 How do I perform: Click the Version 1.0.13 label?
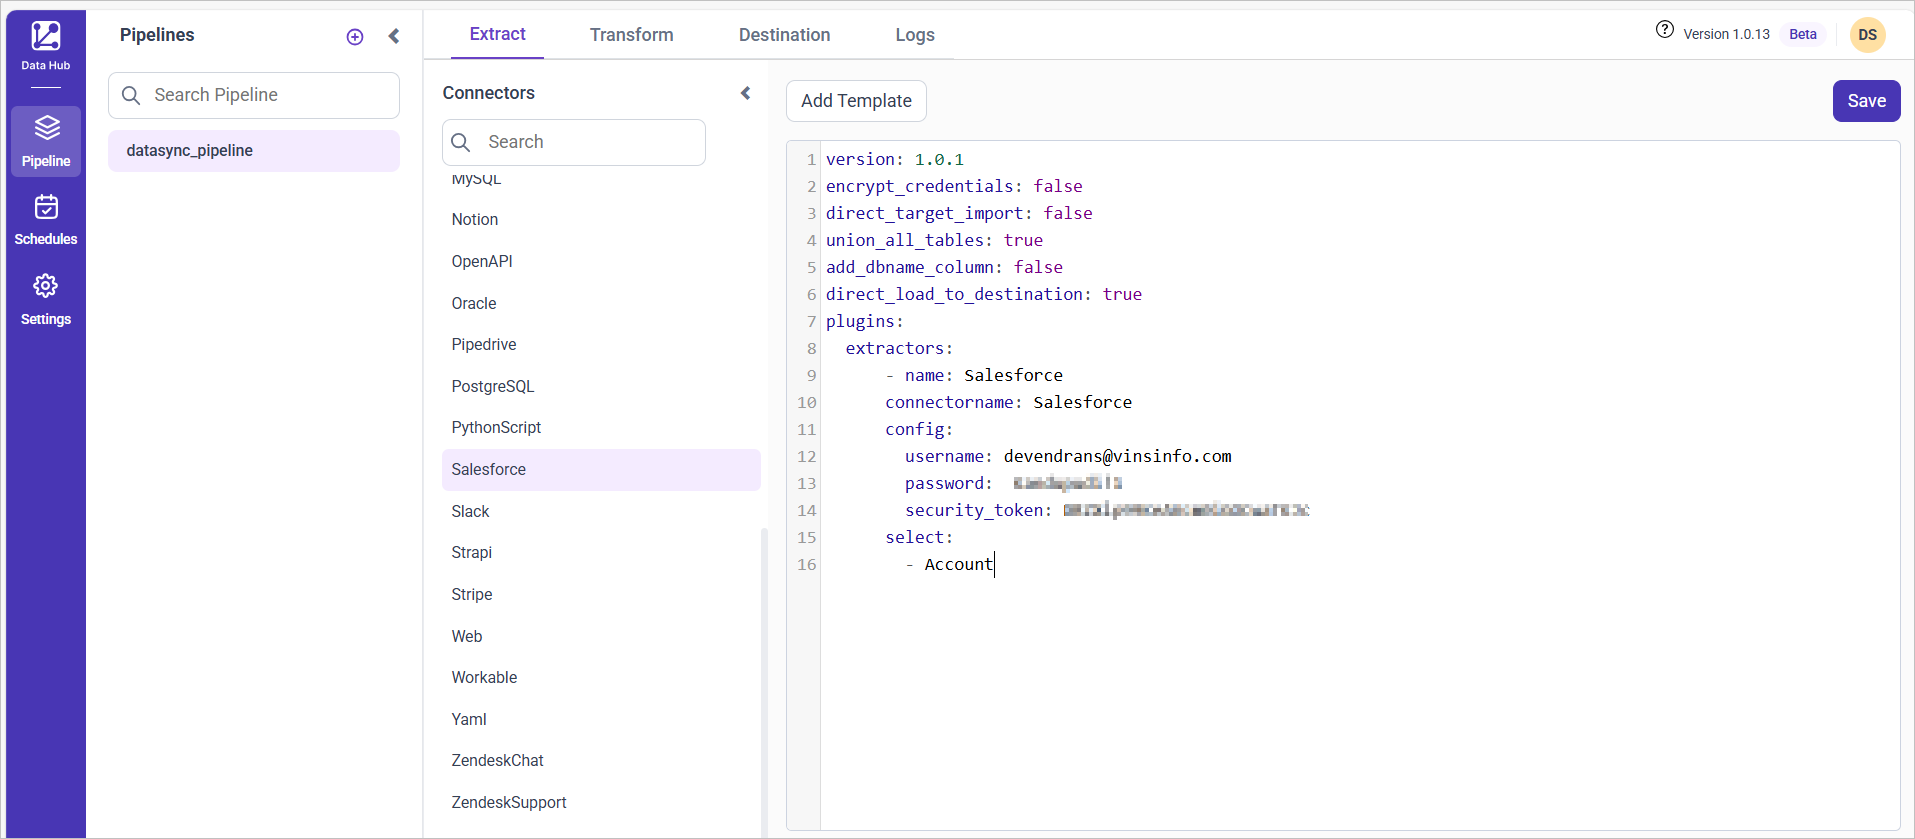pos(1726,34)
